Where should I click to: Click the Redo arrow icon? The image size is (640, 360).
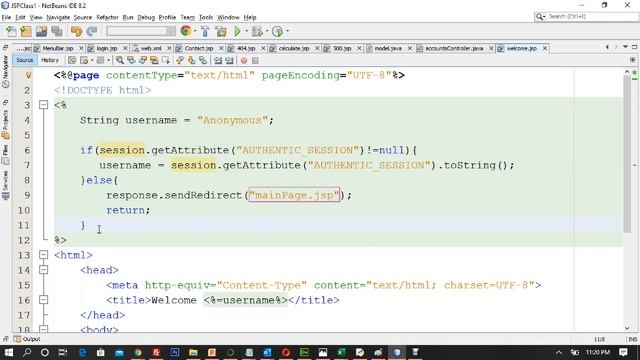click(x=92, y=31)
